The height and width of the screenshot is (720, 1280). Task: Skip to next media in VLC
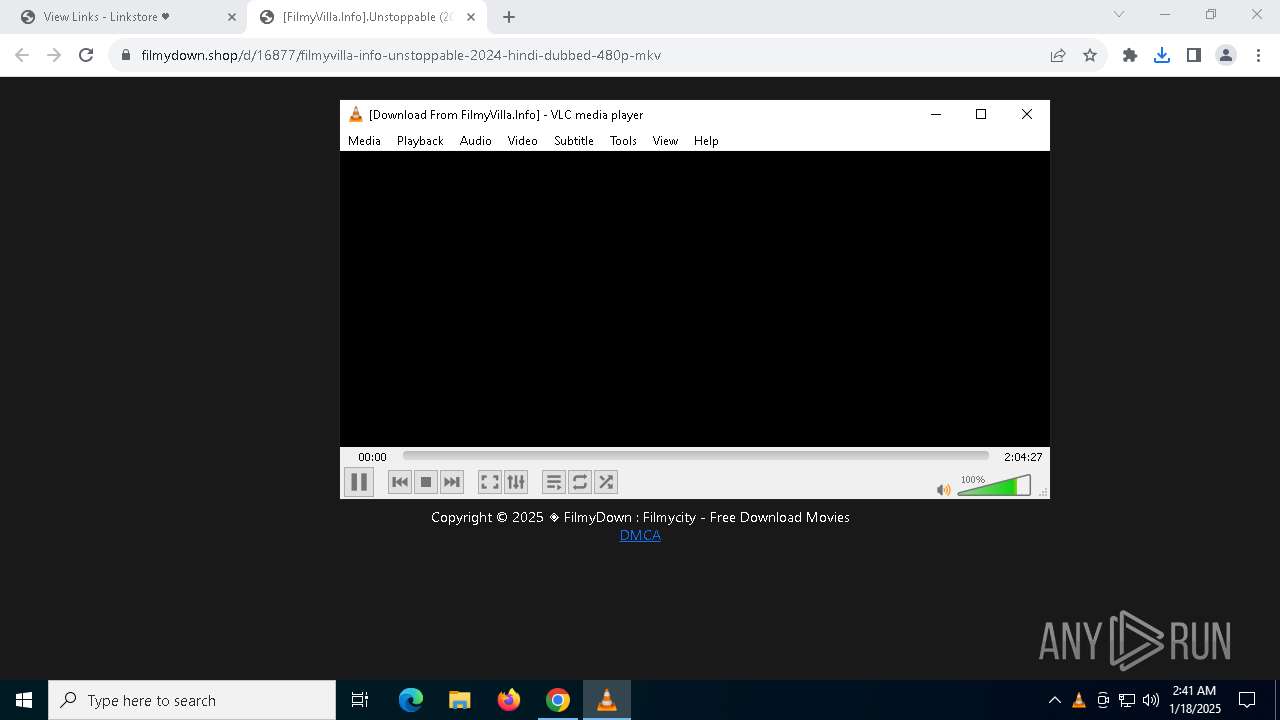click(452, 482)
